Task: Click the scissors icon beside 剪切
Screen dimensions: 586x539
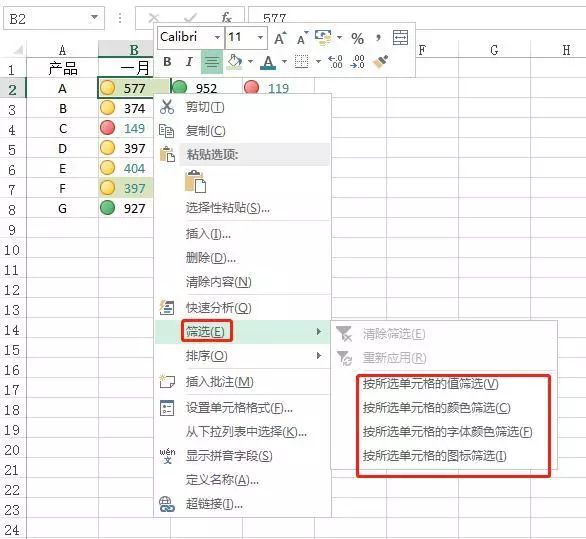Action: point(167,107)
